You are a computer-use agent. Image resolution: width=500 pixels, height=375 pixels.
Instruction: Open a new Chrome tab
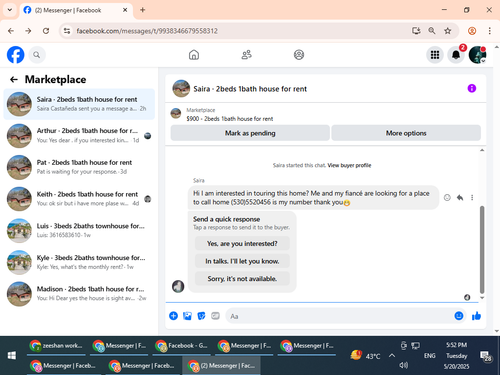(x=143, y=10)
